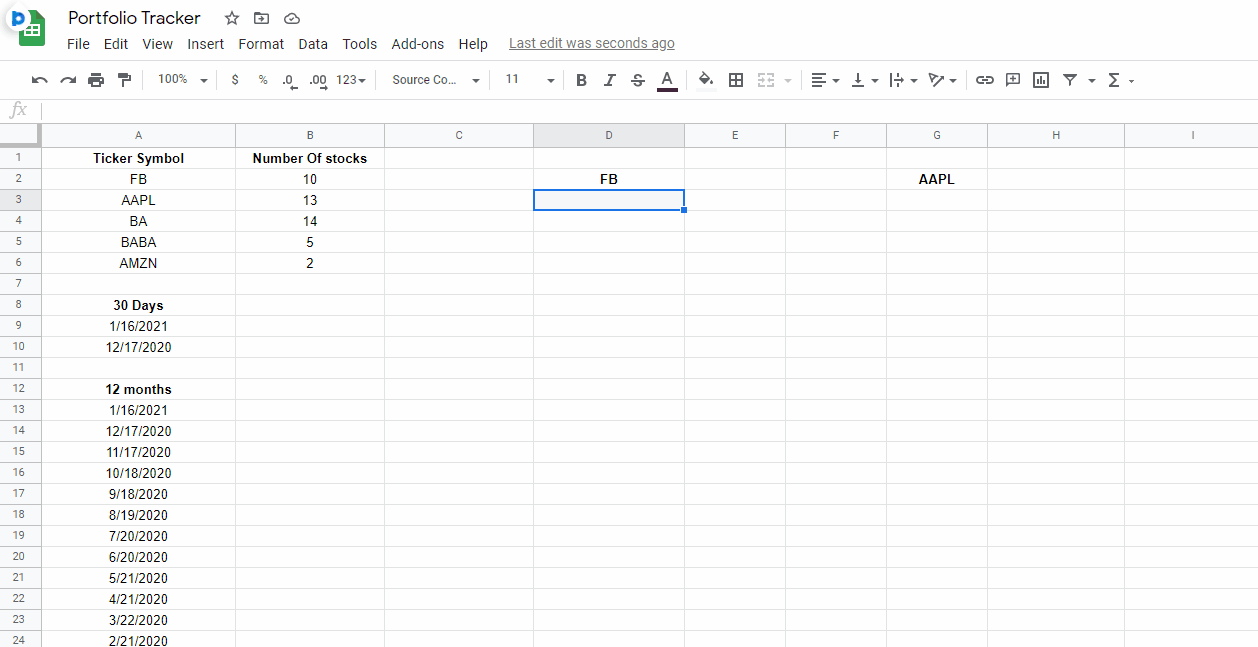Screen dimensions: 1258x647
Task: Open the font size 11 dropdown
Action: click(x=529, y=80)
